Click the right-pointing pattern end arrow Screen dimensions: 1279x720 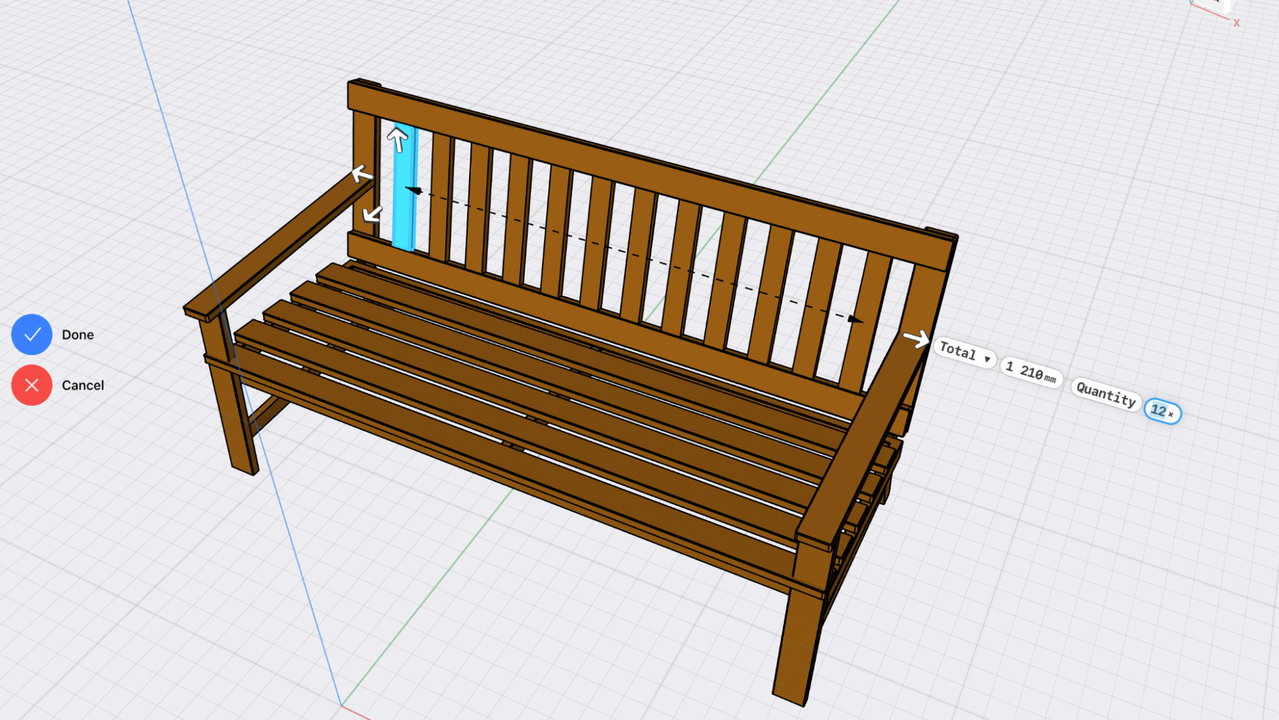point(917,339)
